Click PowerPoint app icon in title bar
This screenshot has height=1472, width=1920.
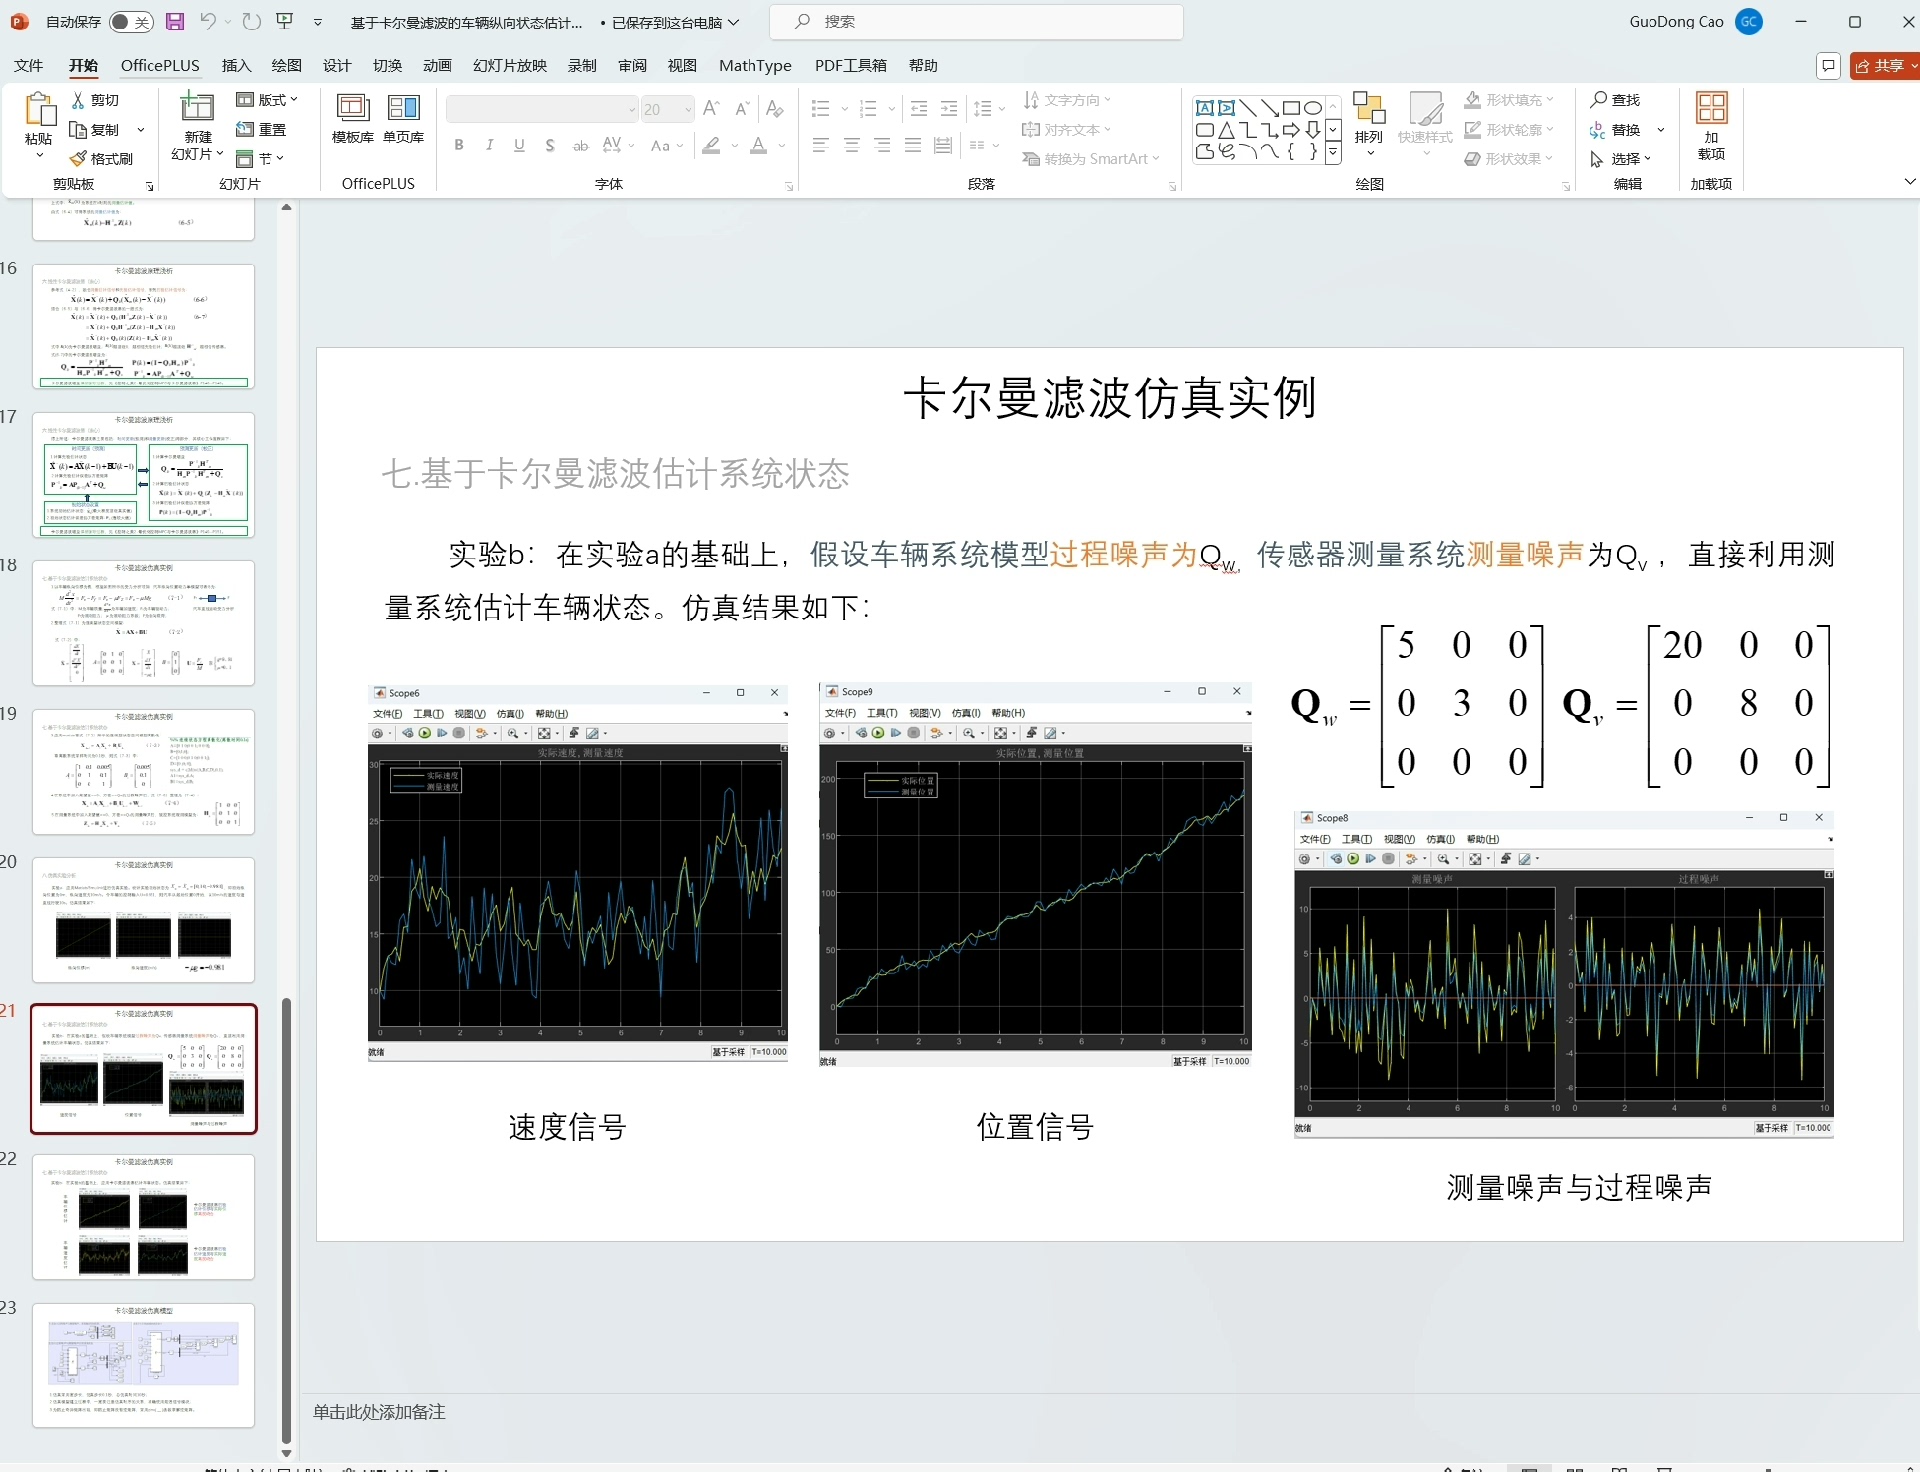coord(19,21)
